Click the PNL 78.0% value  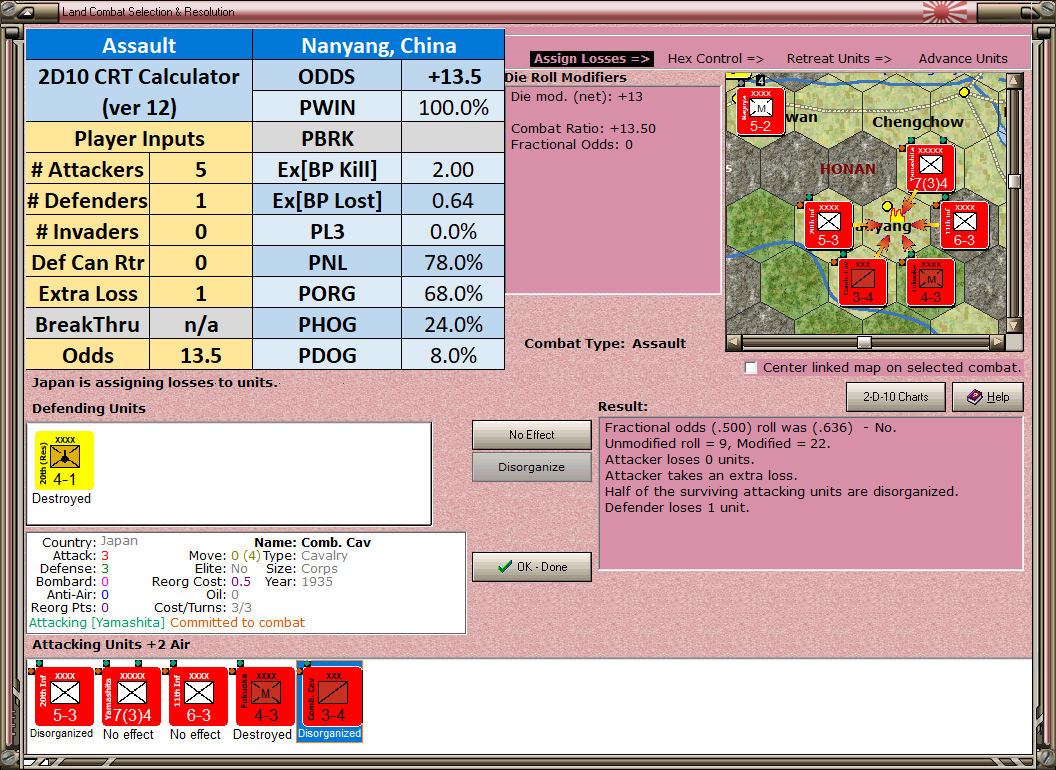click(453, 262)
